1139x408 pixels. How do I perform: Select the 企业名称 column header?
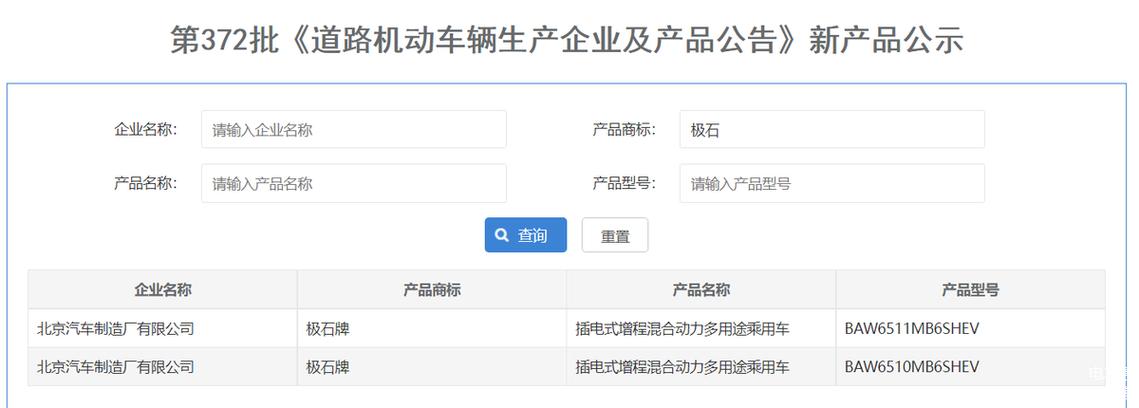point(163,290)
